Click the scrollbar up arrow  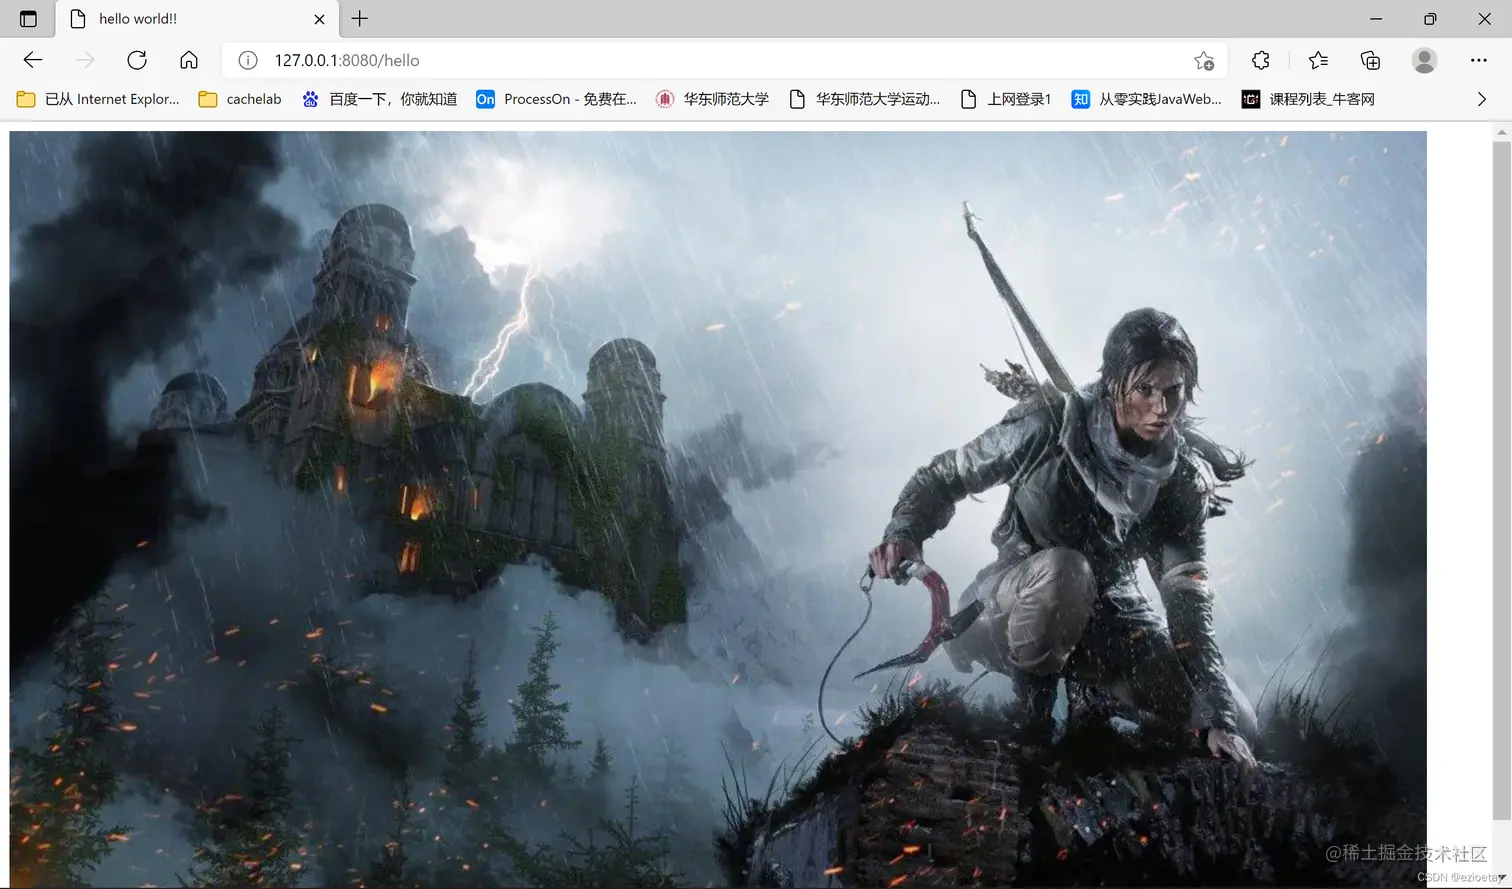coord(1501,132)
